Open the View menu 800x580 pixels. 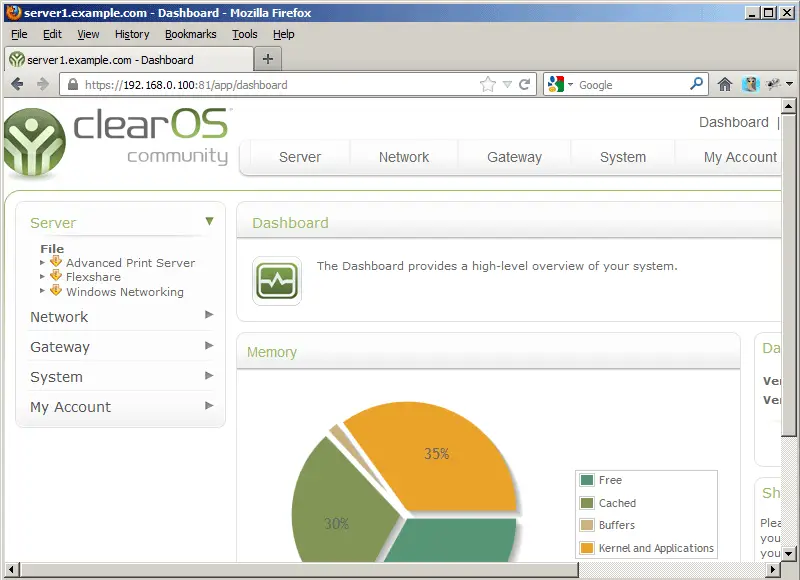(x=88, y=34)
